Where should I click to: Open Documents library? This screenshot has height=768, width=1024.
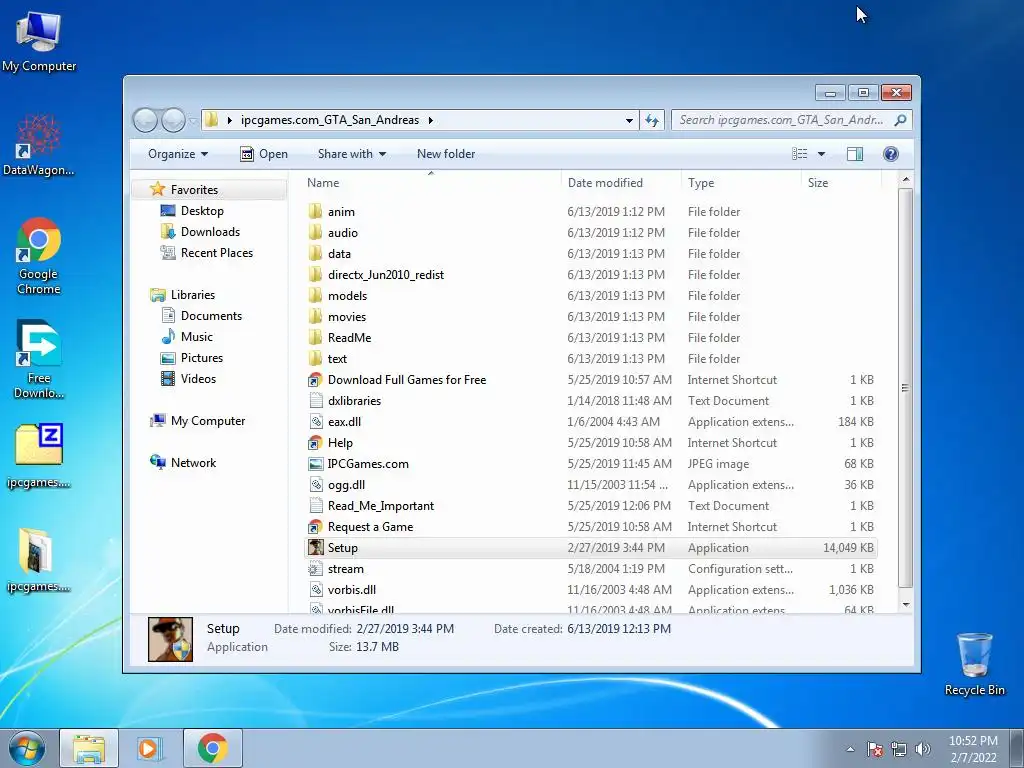(211, 315)
